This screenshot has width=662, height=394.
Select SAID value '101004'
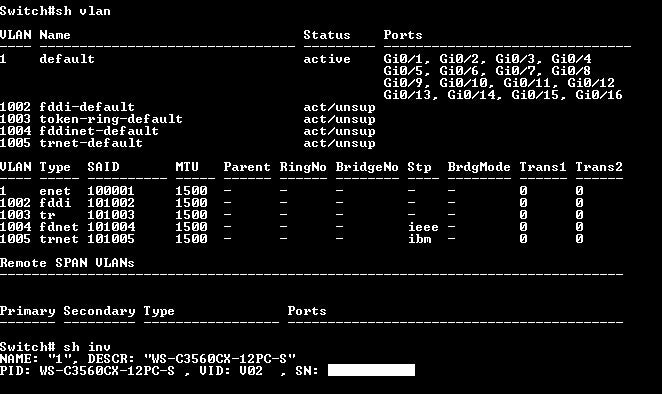click(111, 227)
